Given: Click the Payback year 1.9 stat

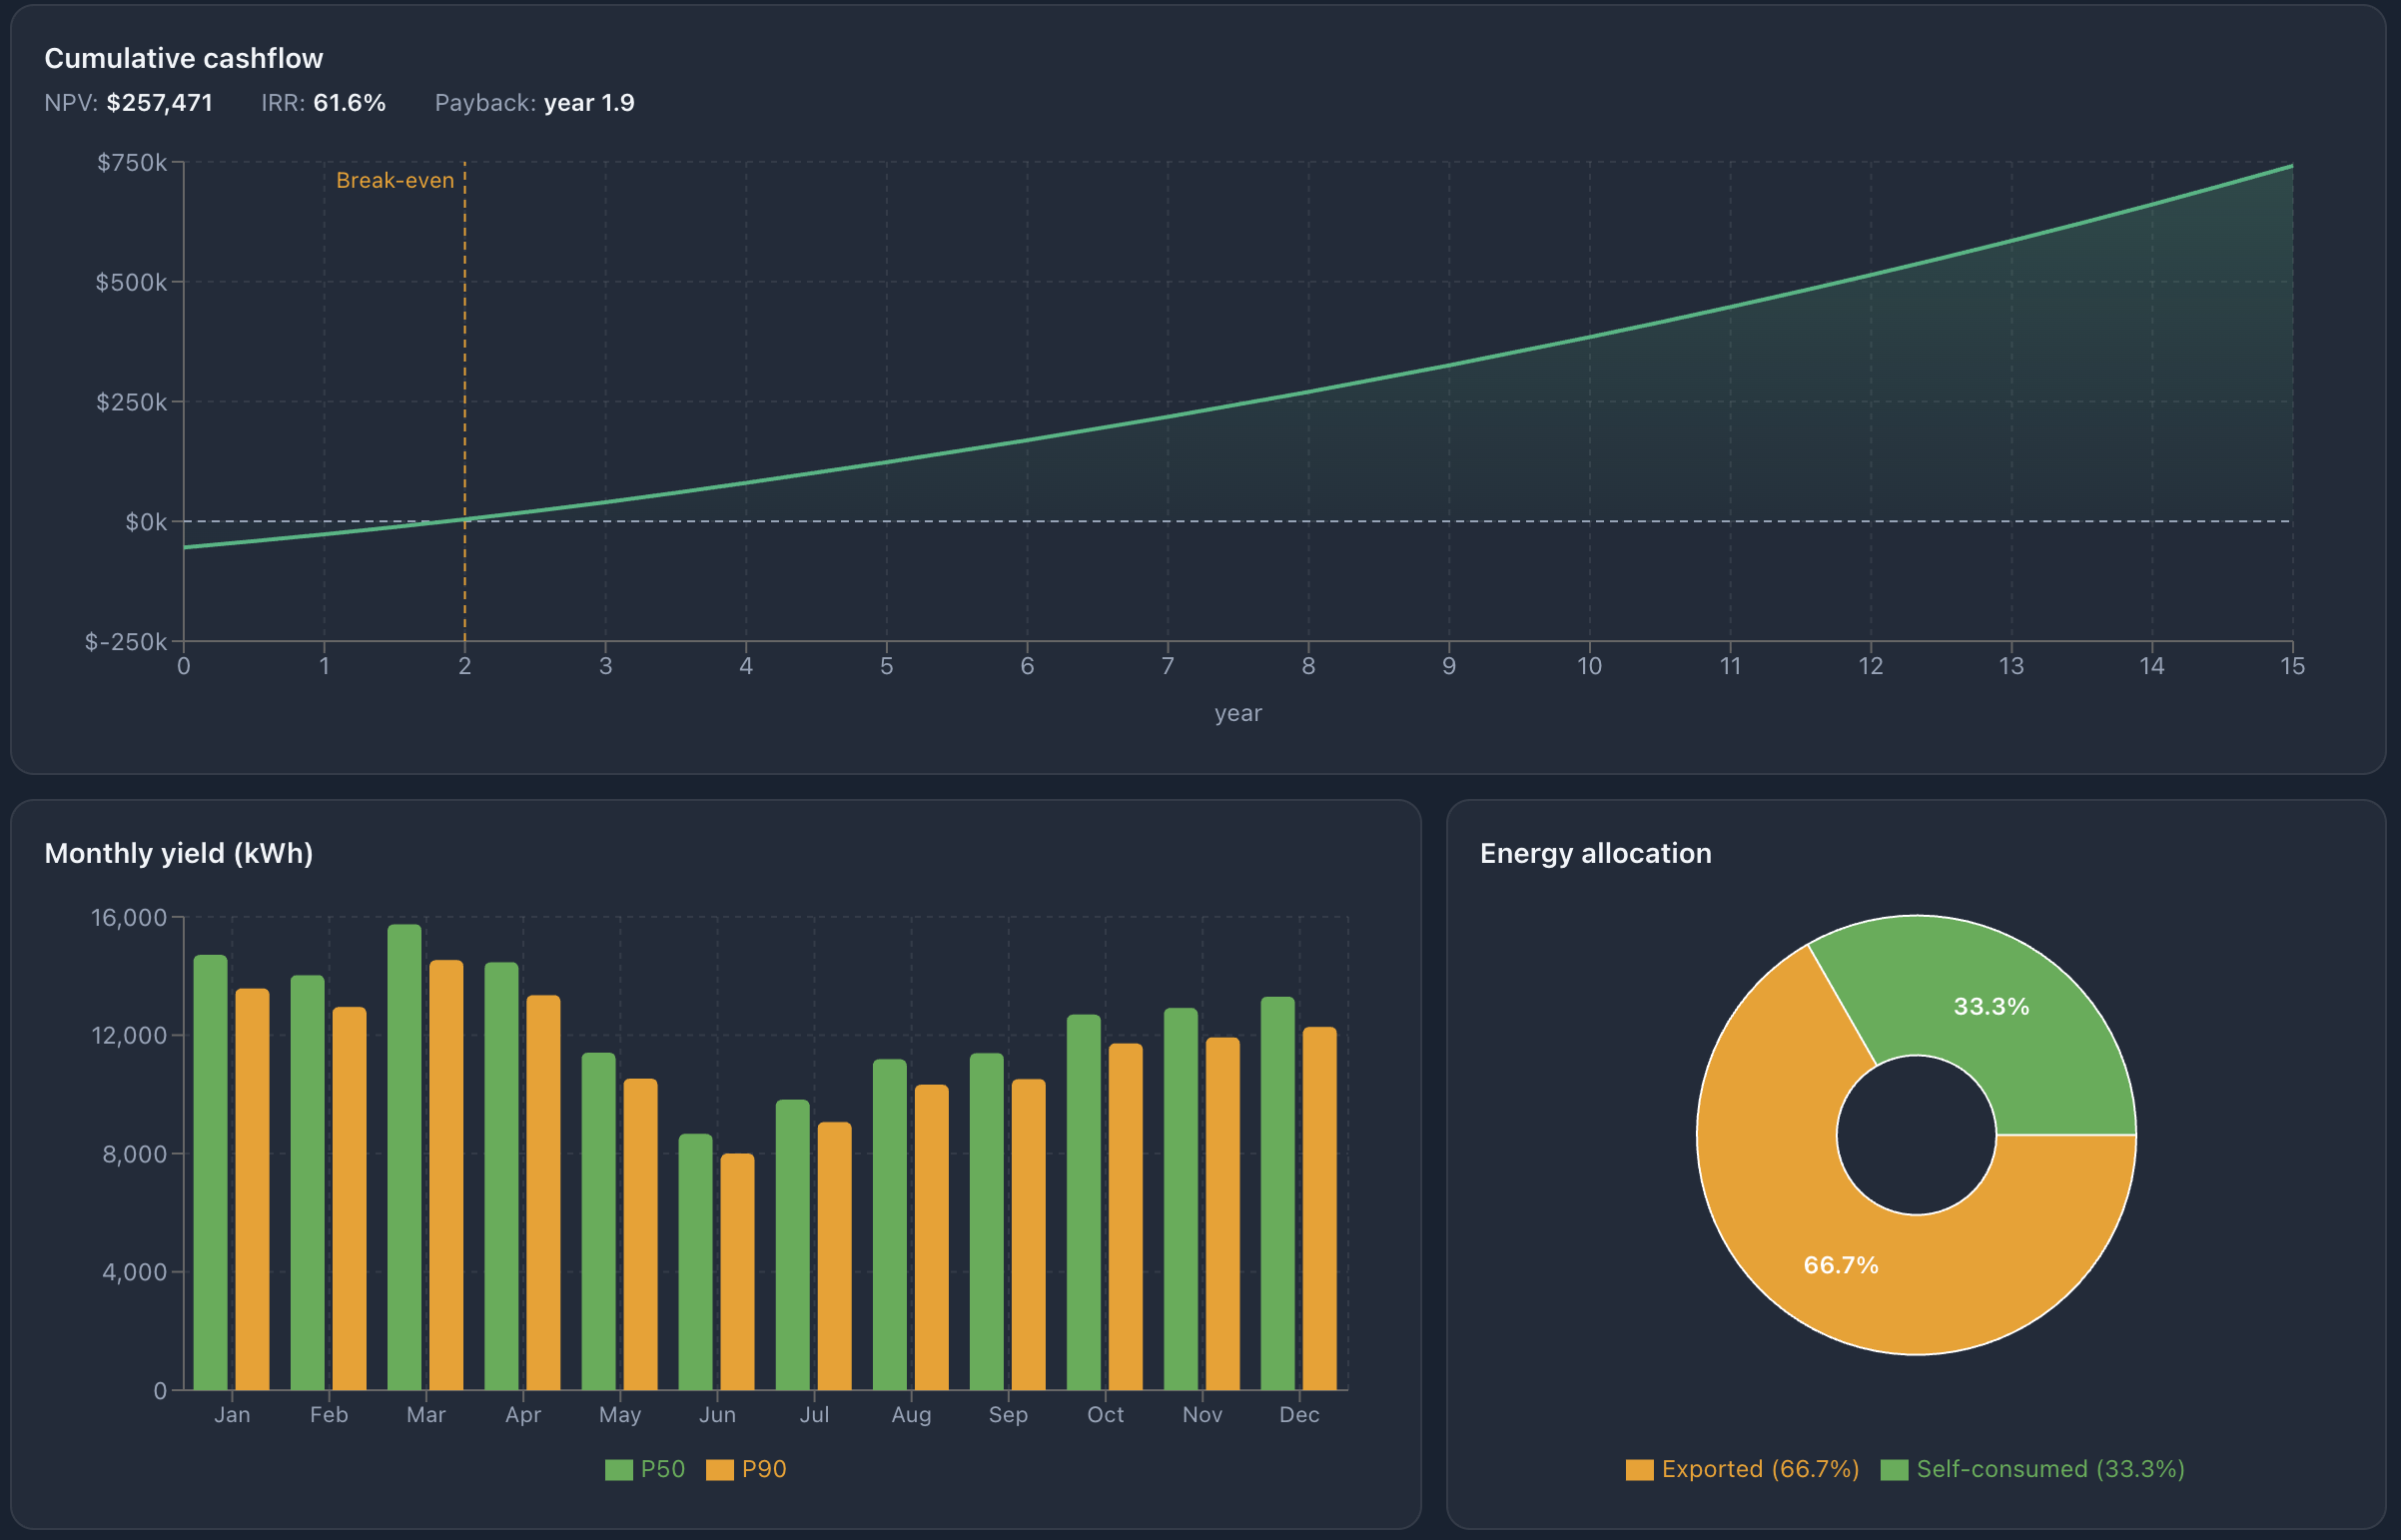Looking at the screenshot, I should [589, 102].
